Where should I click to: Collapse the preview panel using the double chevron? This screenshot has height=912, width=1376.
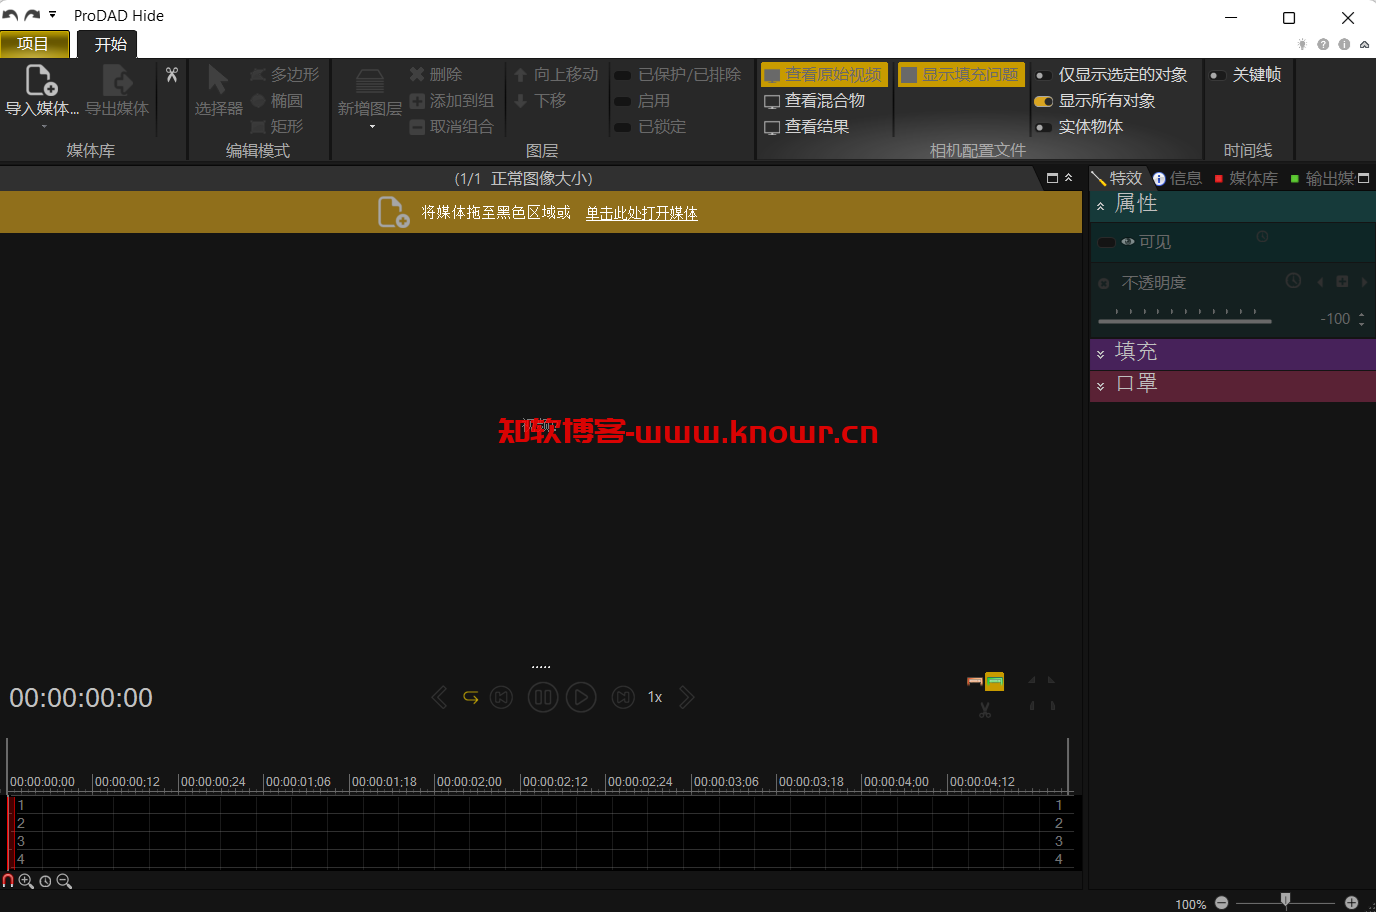pyautogui.click(x=1068, y=178)
